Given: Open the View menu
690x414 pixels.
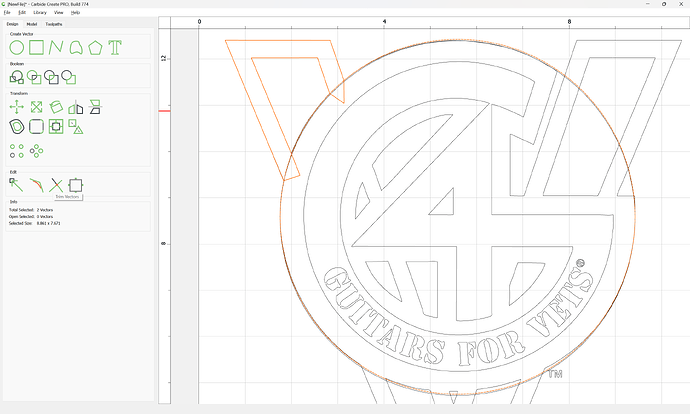Looking at the screenshot, I should tap(59, 13).
